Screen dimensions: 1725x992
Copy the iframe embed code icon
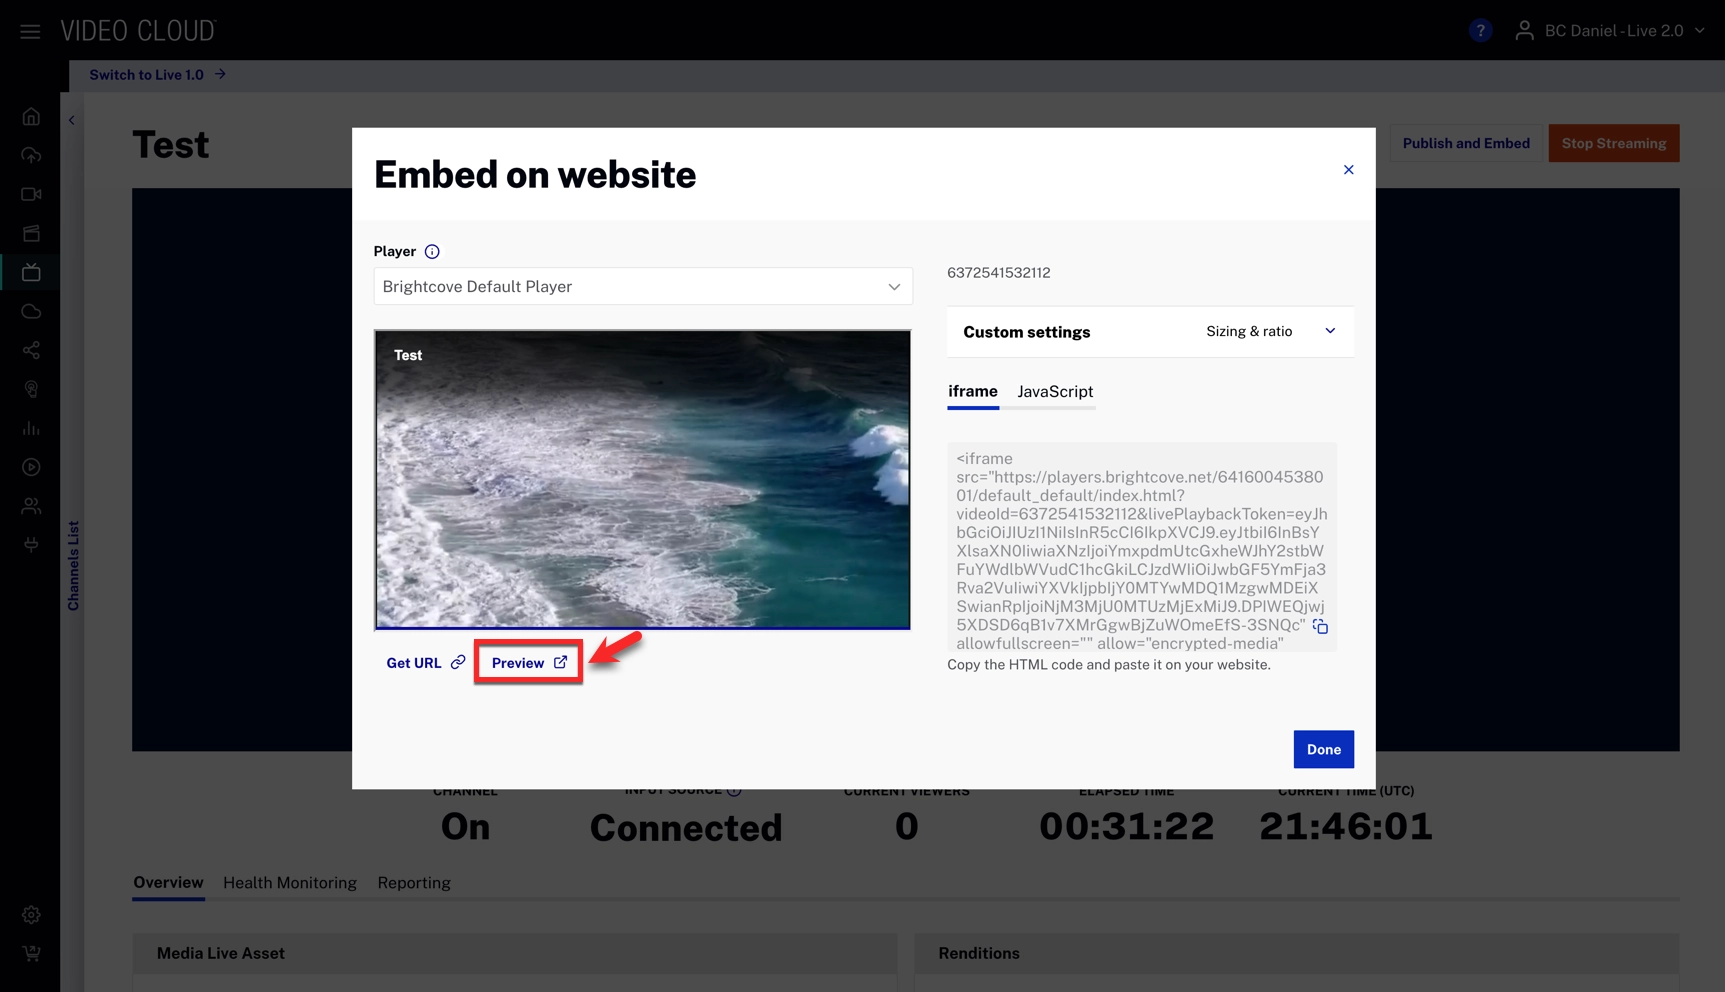(x=1320, y=627)
